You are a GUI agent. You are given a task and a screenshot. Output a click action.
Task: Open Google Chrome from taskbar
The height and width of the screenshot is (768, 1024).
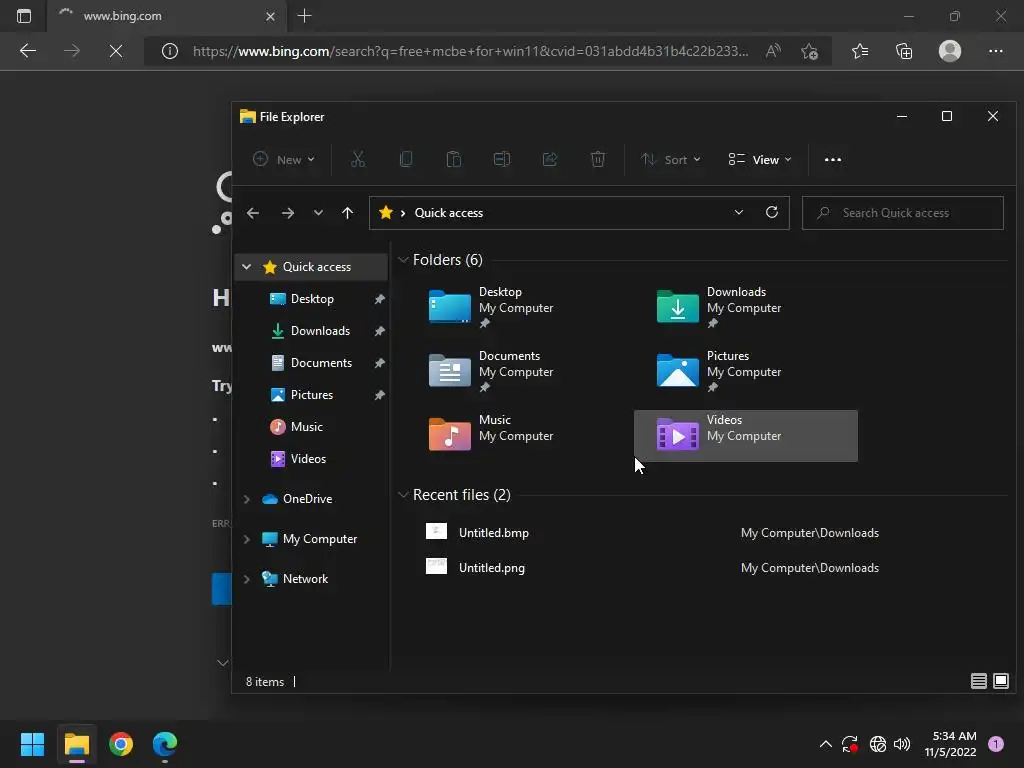point(121,744)
